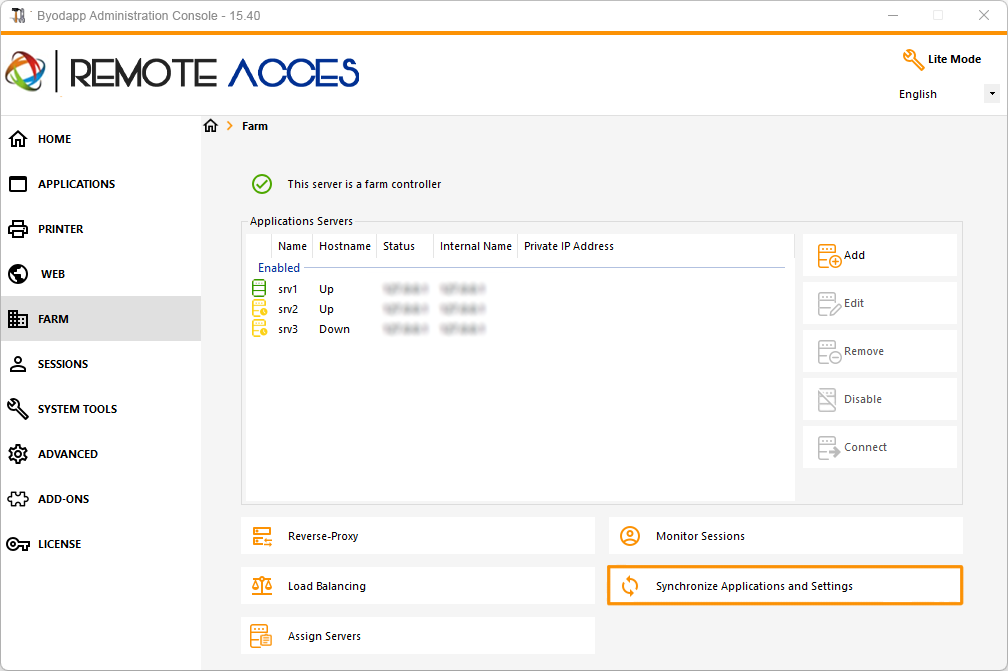Screen dimensions: 1008x671
Task: Click the System Tools wrench icon
Action: [x=18, y=409]
